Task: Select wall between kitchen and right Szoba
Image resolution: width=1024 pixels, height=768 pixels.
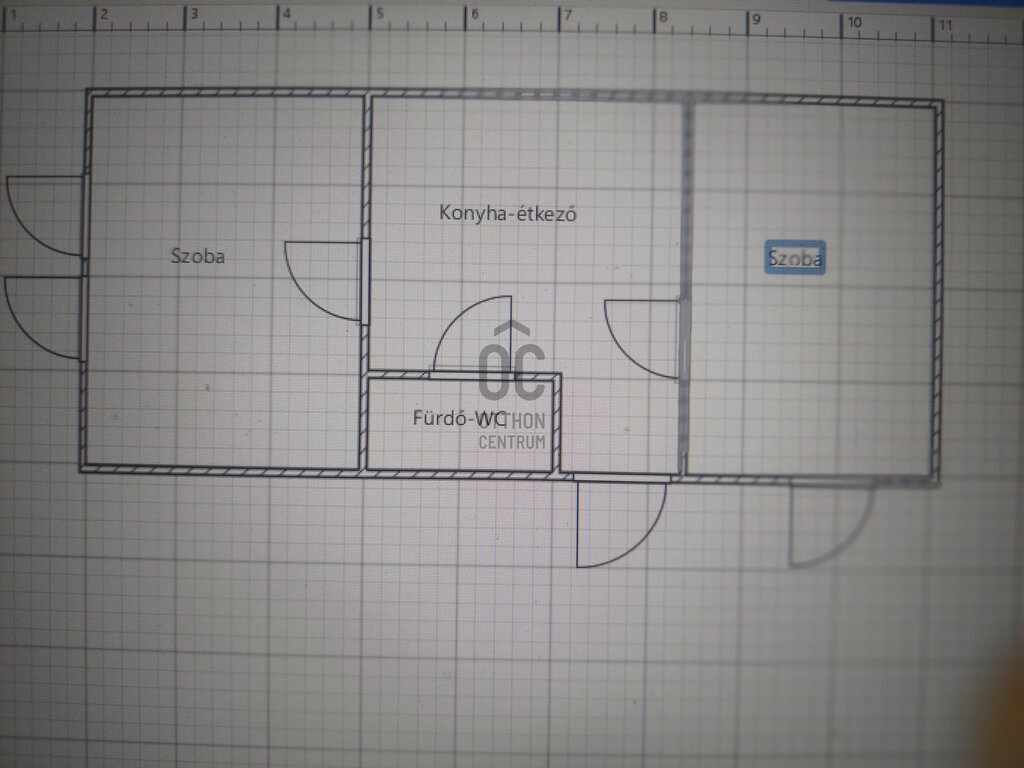Action: [685, 287]
